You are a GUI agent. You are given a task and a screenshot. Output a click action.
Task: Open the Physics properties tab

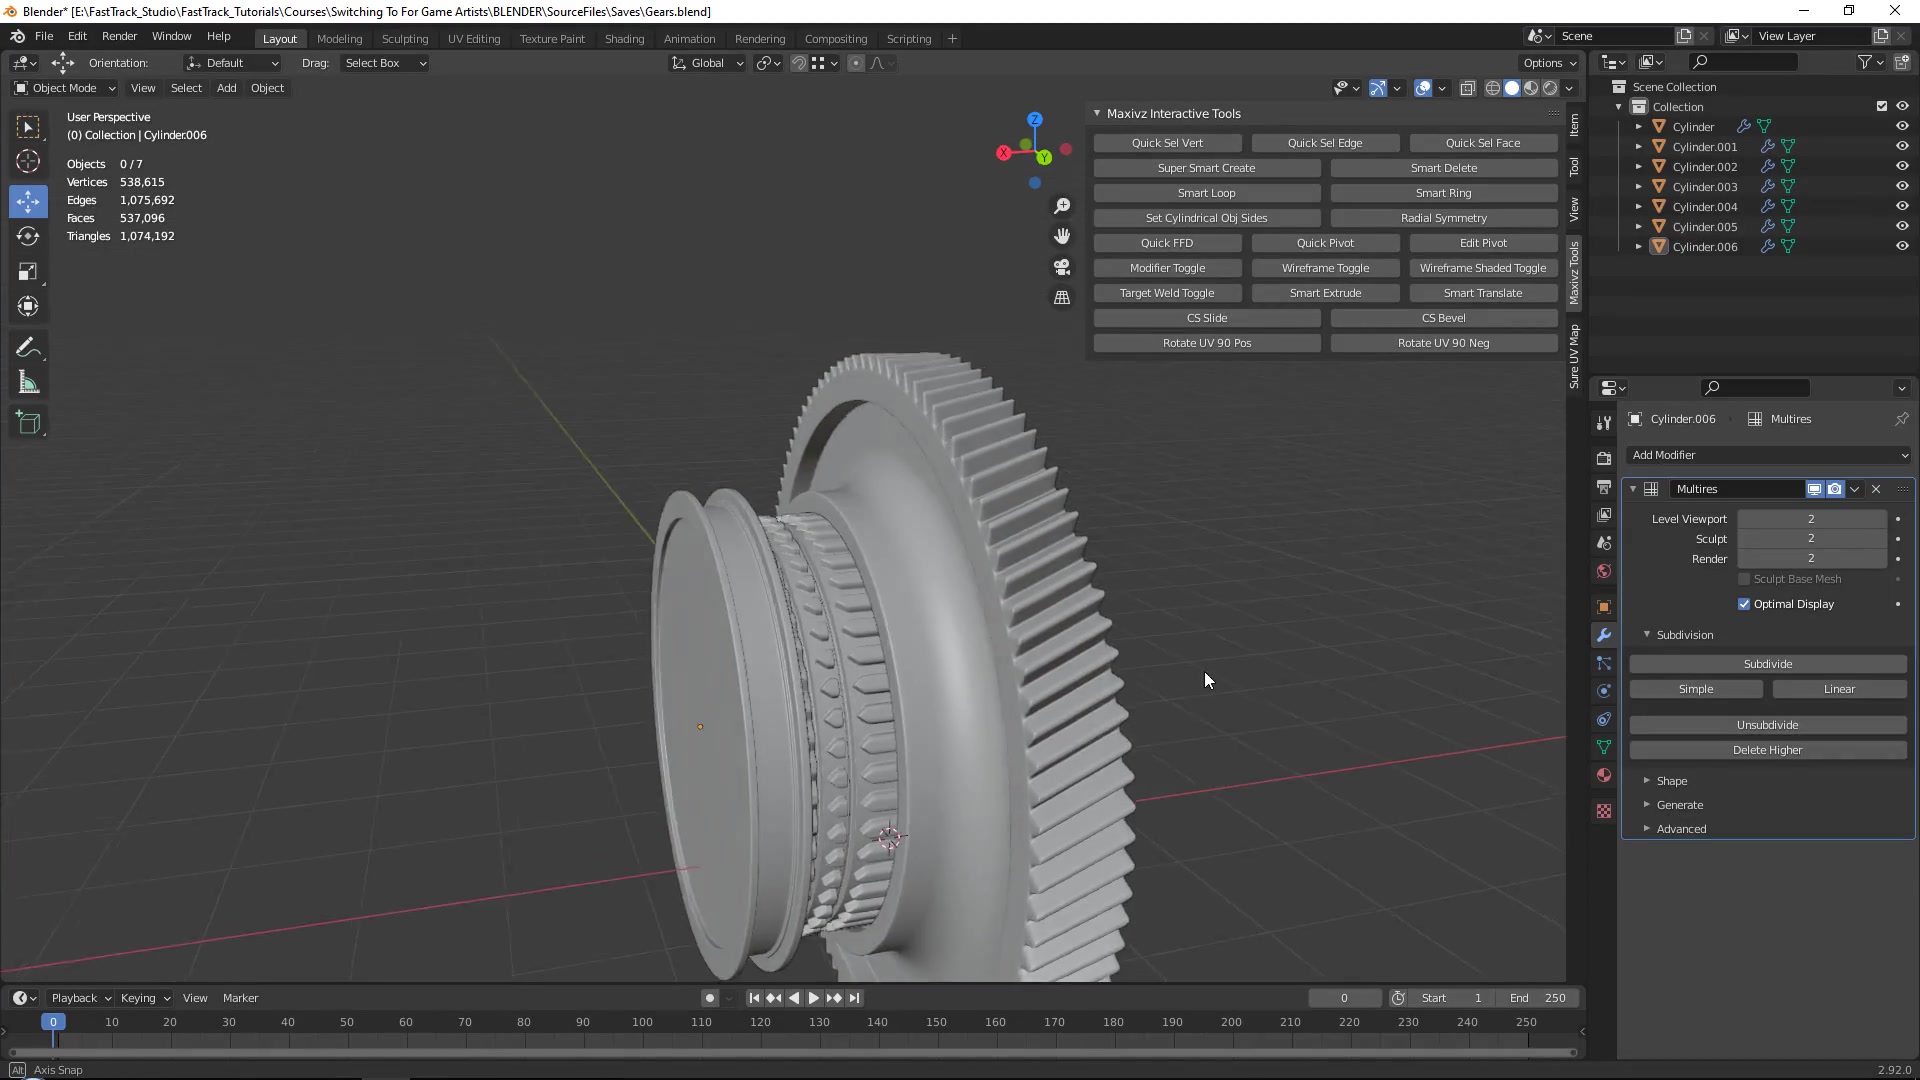click(x=1604, y=691)
